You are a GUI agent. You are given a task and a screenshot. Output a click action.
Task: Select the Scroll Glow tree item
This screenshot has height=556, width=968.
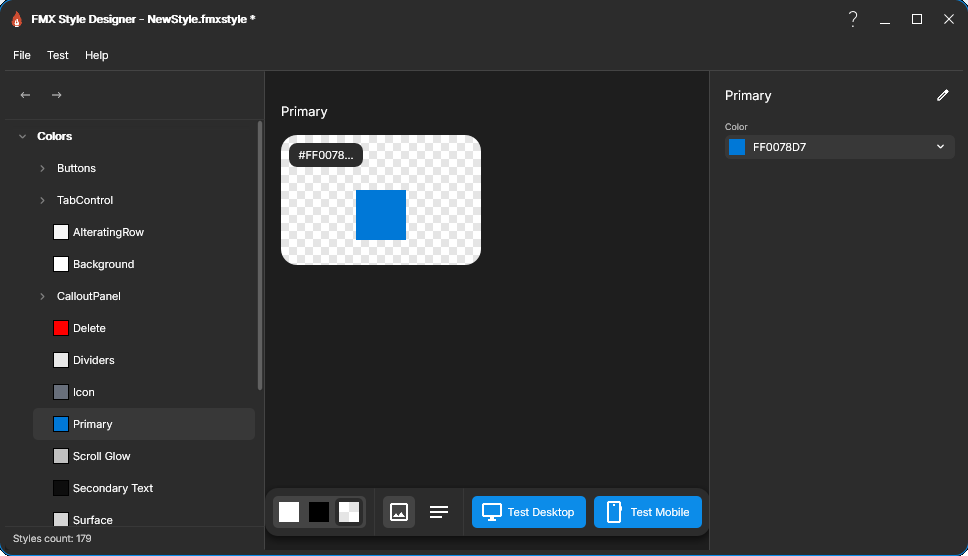coord(144,456)
